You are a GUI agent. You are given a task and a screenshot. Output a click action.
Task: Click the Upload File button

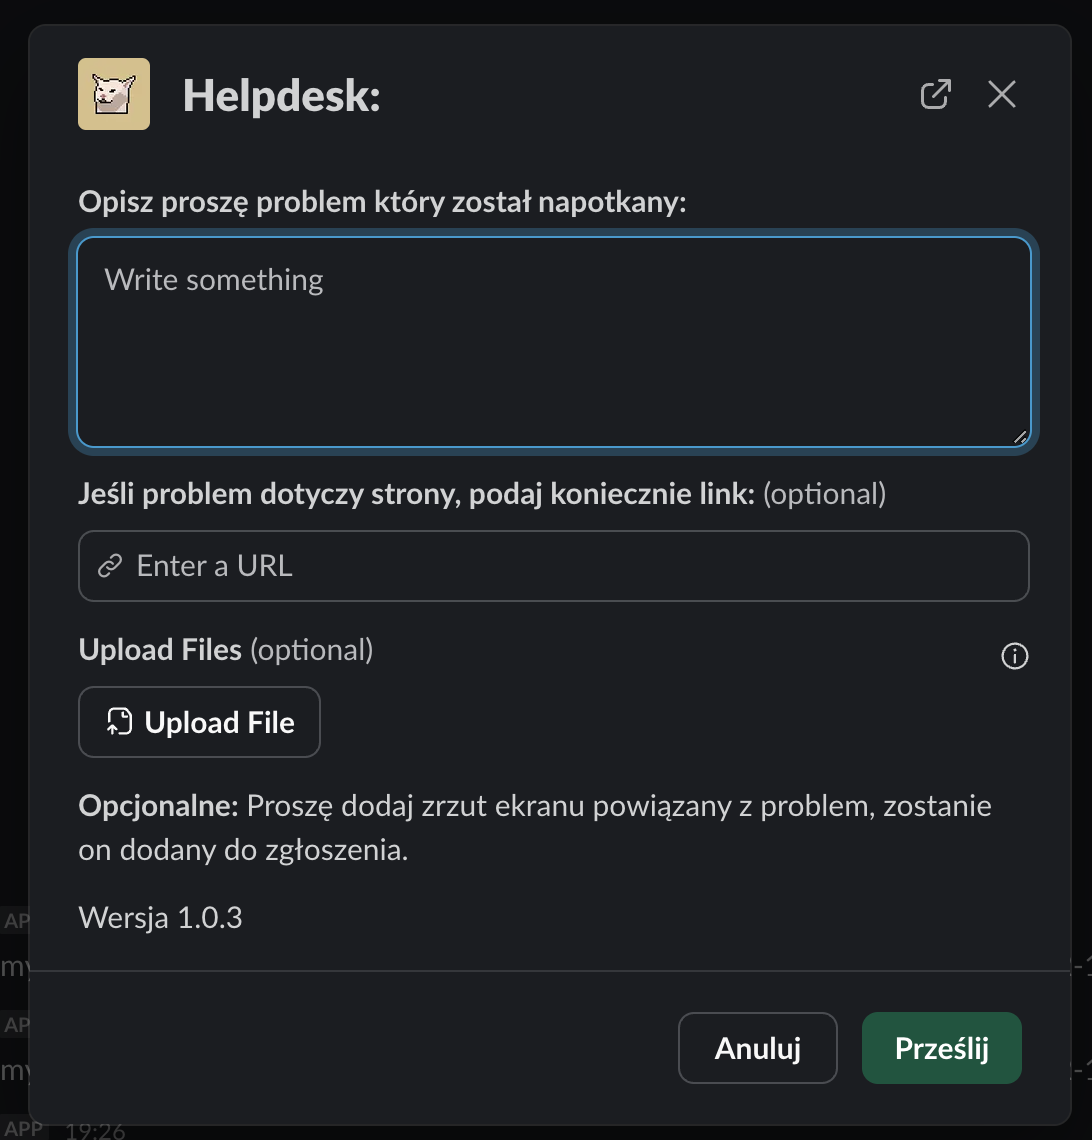coord(199,722)
